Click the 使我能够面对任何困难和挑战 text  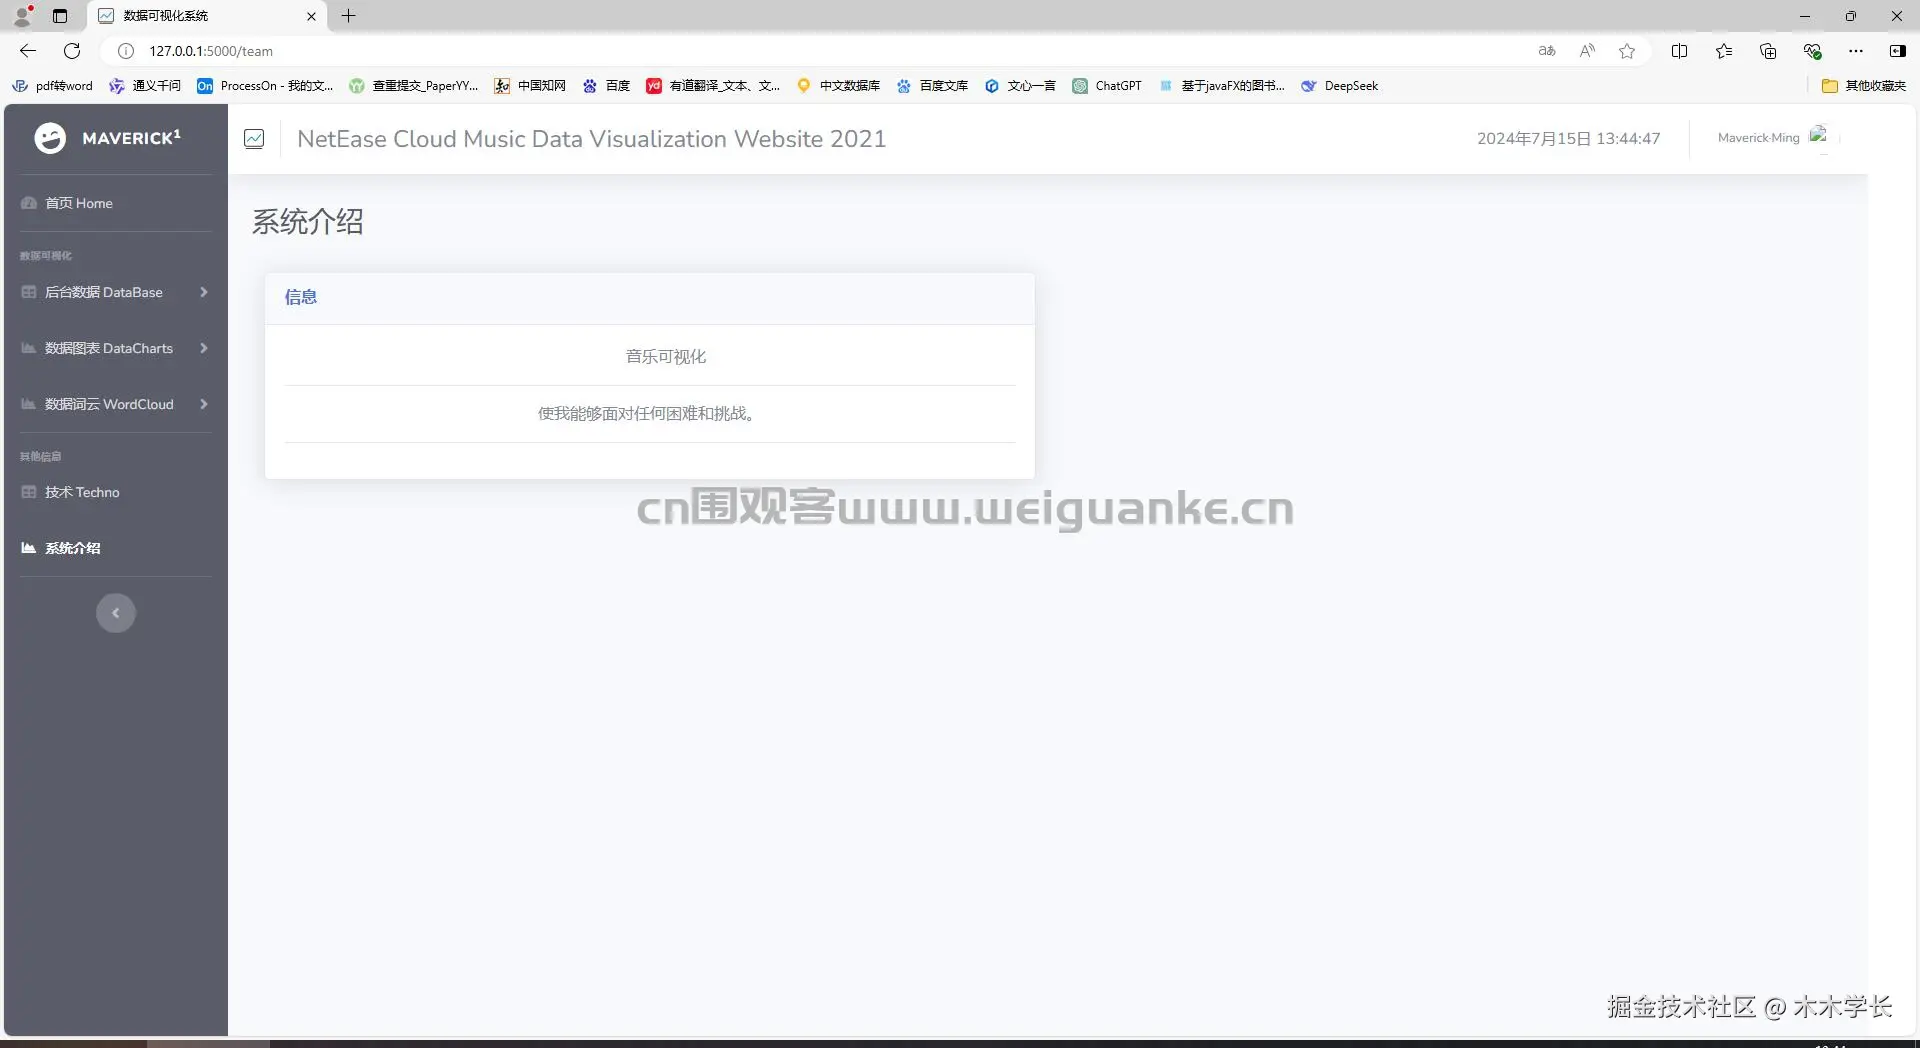coord(646,414)
